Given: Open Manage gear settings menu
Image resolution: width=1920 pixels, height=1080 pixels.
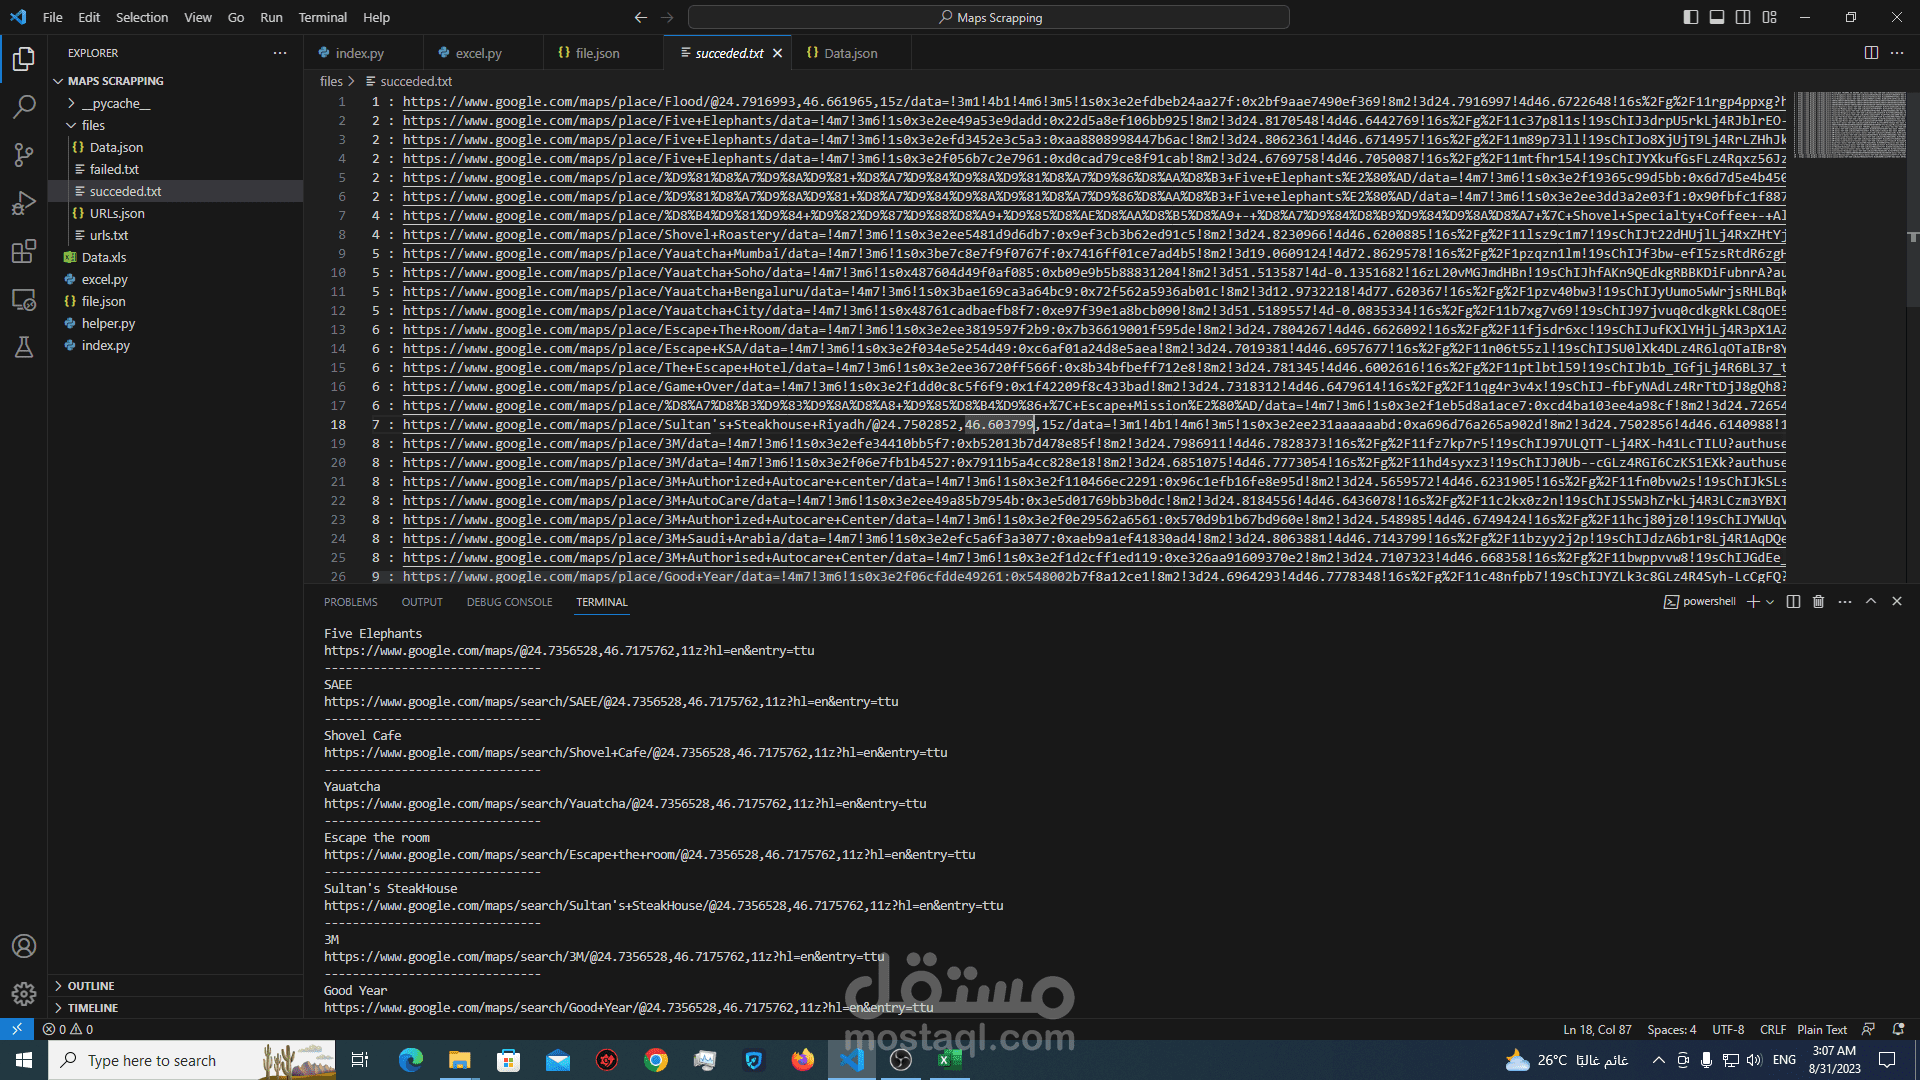Looking at the screenshot, I should pyautogui.click(x=24, y=993).
